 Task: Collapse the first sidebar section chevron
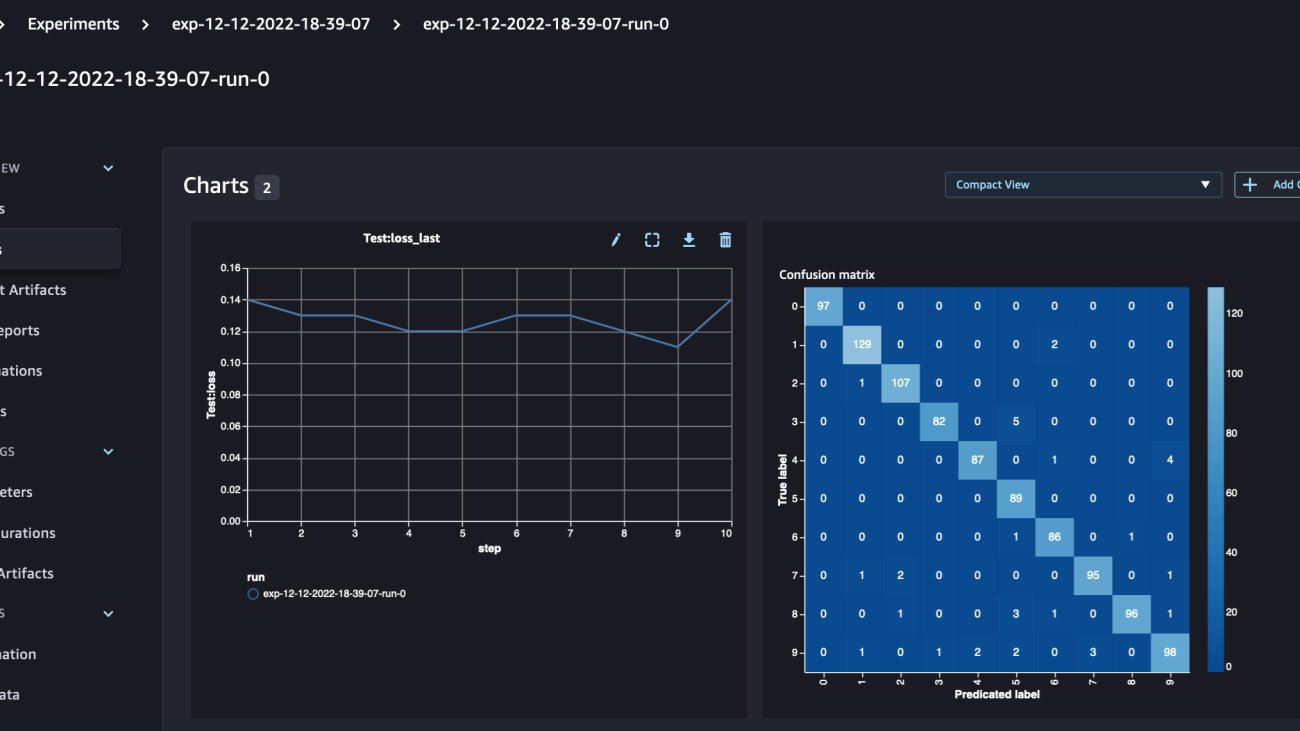click(x=108, y=168)
